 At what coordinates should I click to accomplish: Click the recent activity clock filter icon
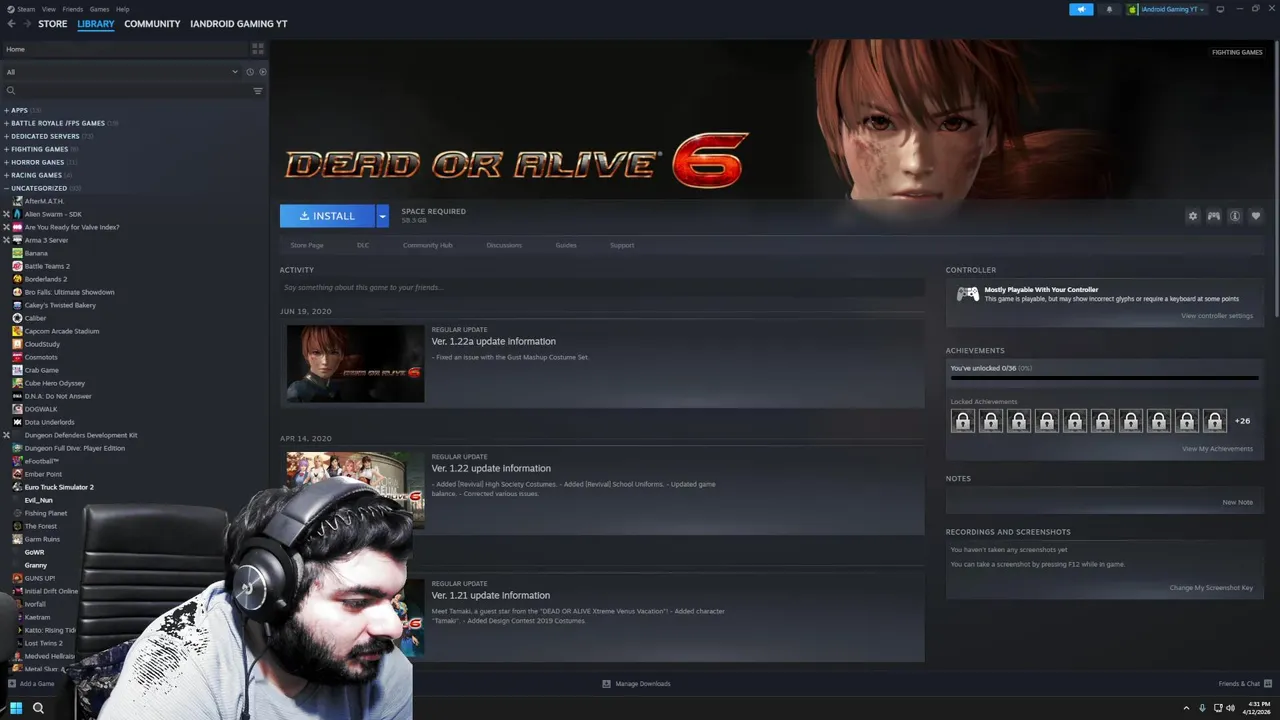coord(250,72)
